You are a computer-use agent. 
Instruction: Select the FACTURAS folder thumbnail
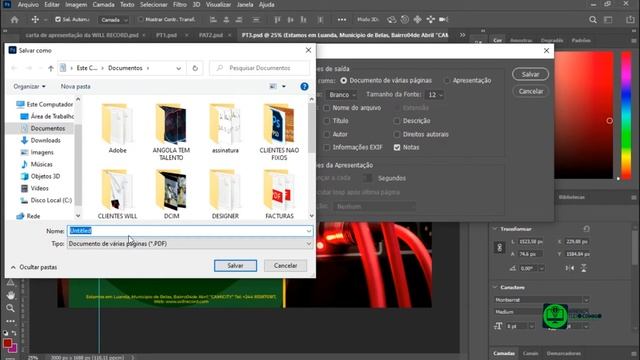coord(279,194)
